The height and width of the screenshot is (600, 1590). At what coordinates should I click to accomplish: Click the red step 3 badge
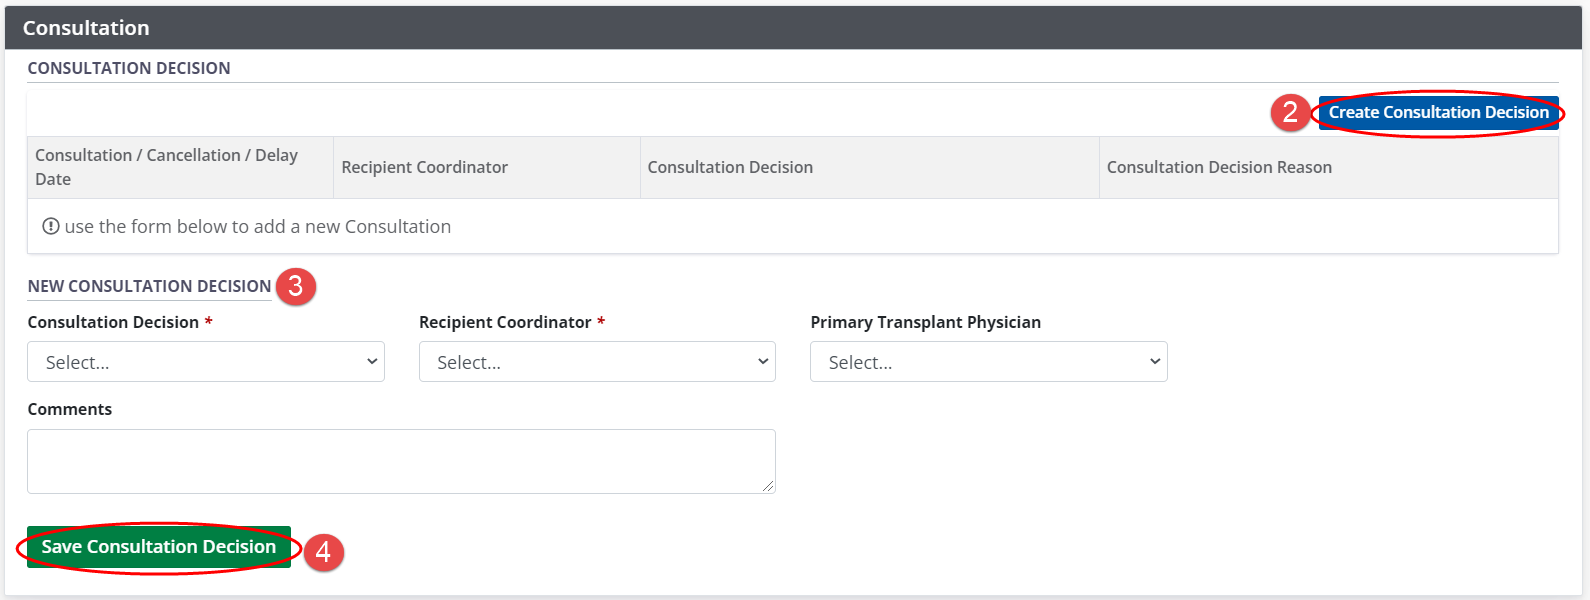pyautogui.click(x=295, y=286)
